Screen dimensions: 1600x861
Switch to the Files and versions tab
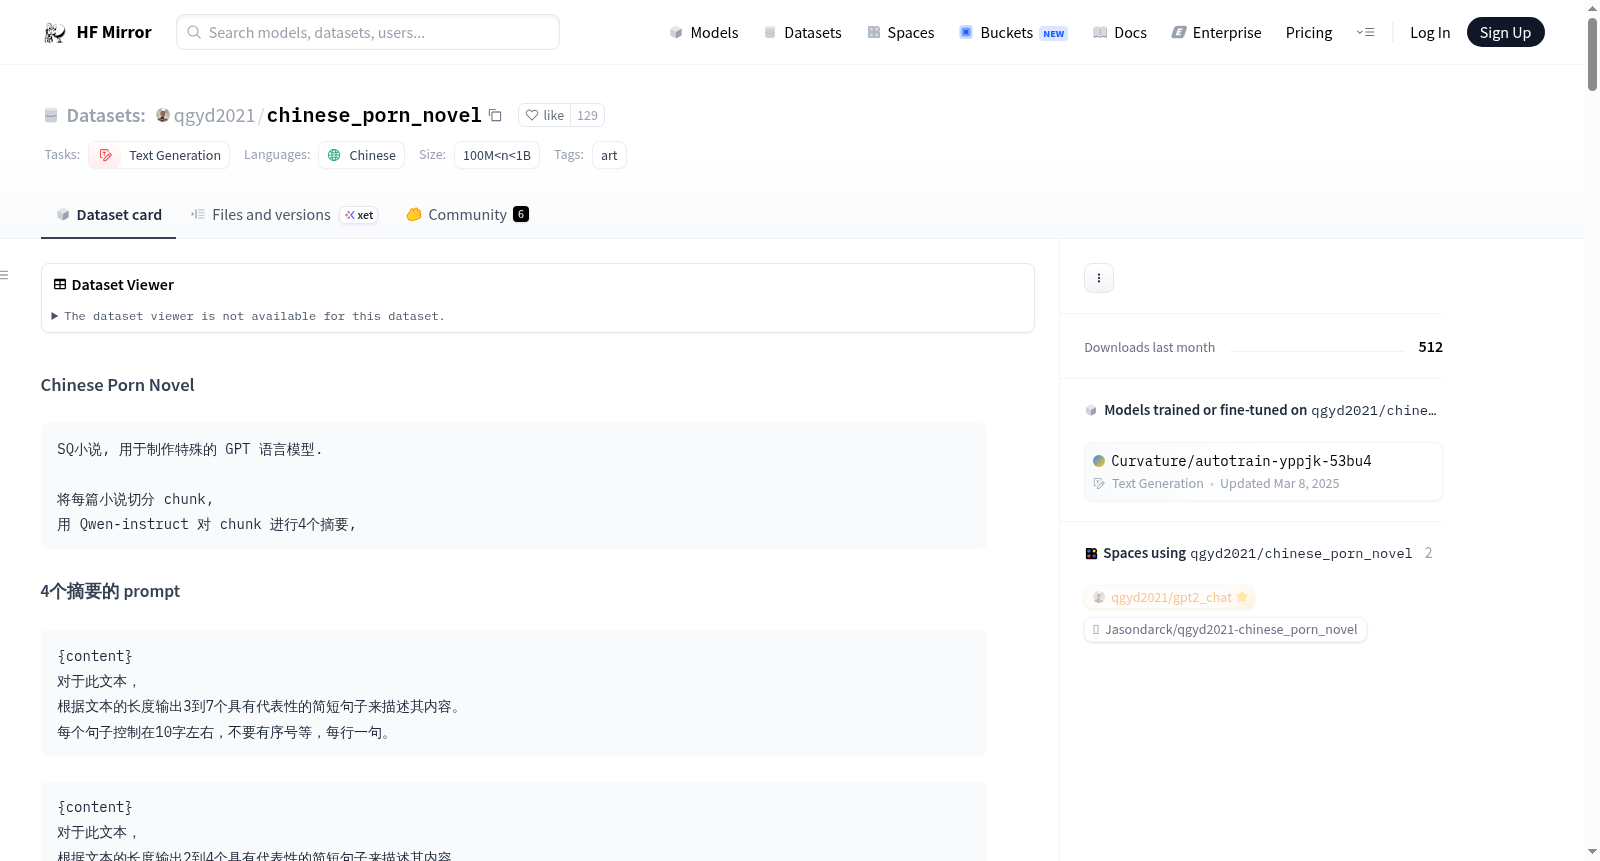coord(284,215)
